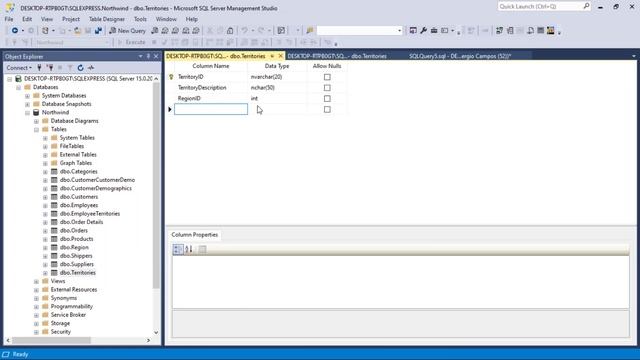Image resolution: width=640 pixels, height=360 pixels.
Task: Click the Disconnect icon in Object Explorer
Action: (50, 68)
